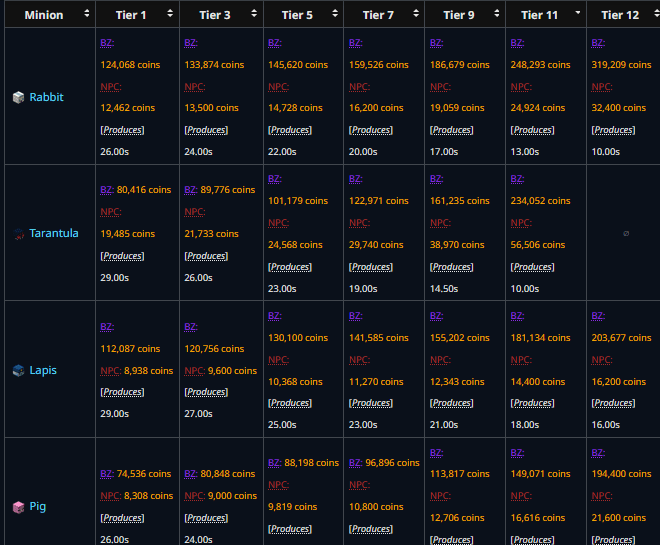Open the Lapis minion link
The height and width of the screenshot is (545, 660).
[43, 370]
